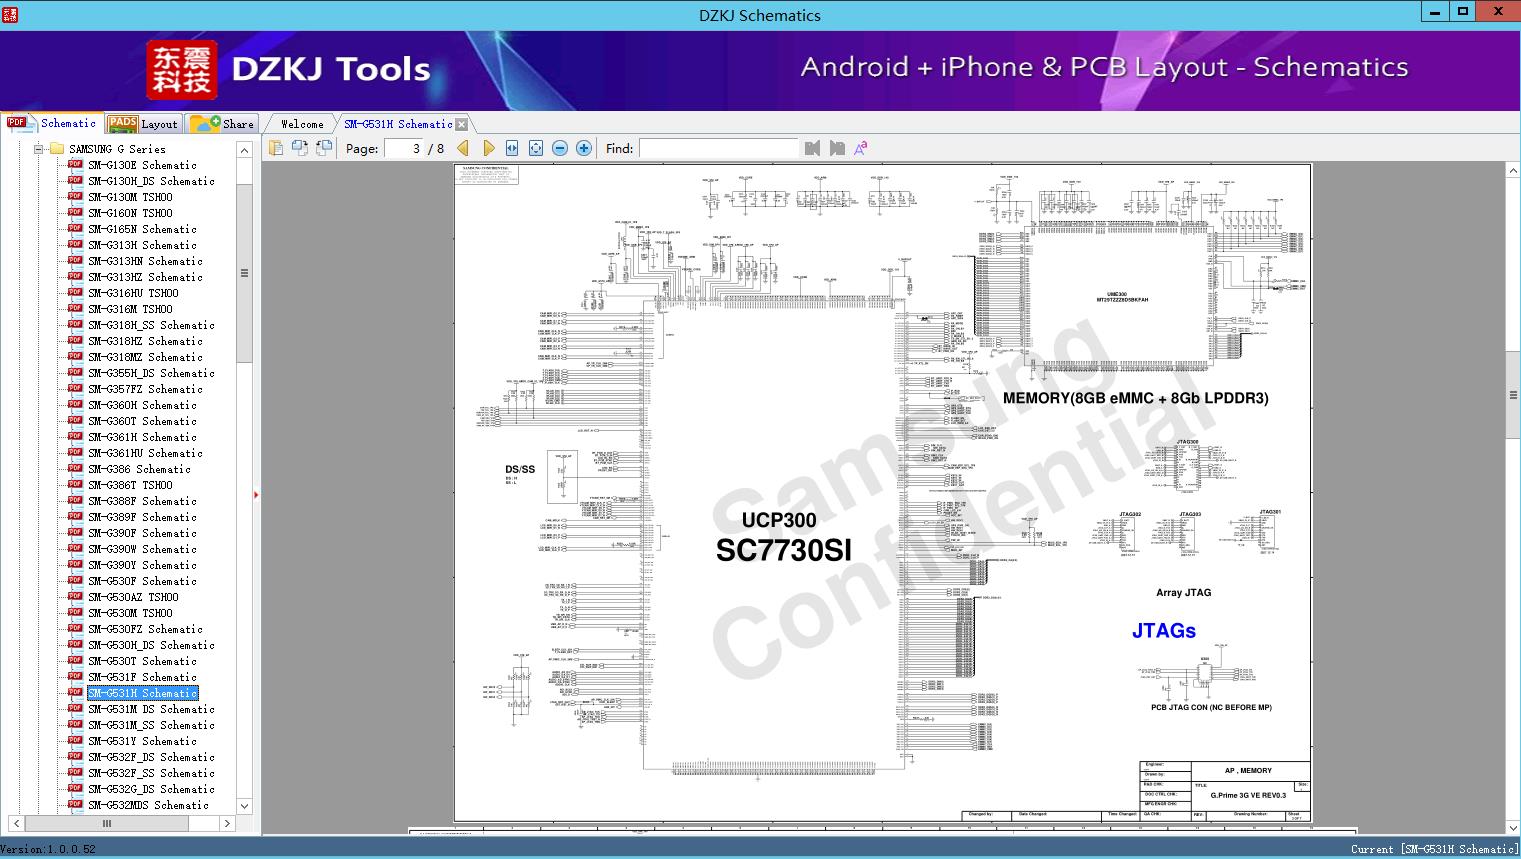The height and width of the screenshot is (859, 1521).
Task: Select the highlighted SM-G531H Schematic item
Action: (142, 693)
